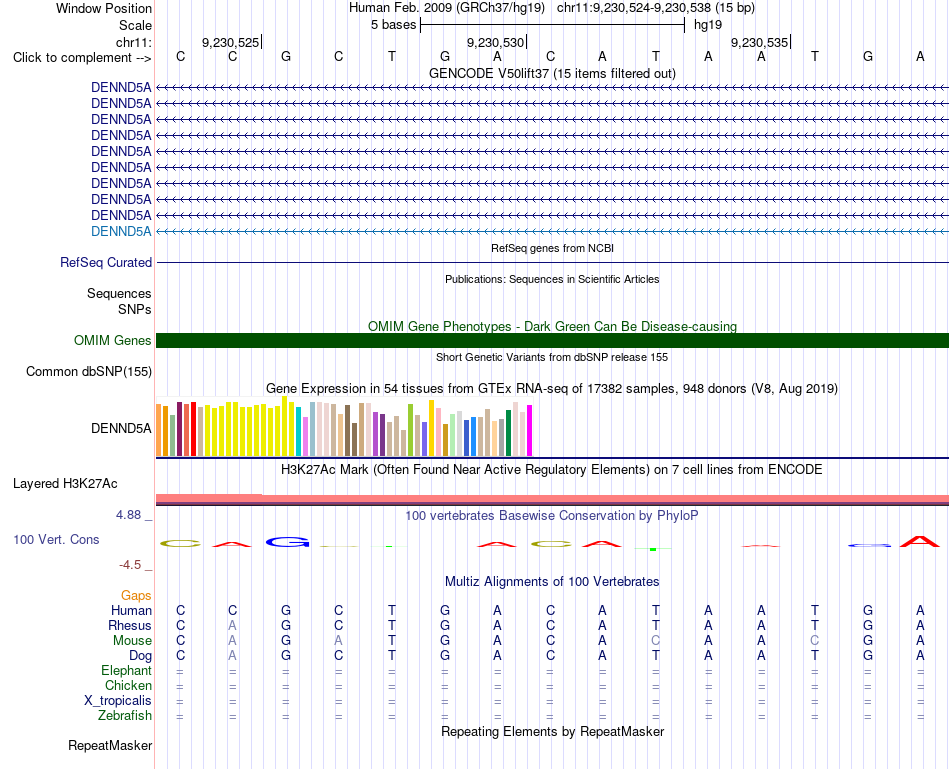Click the magenta last GTEx expression bar

click(530, 430)
